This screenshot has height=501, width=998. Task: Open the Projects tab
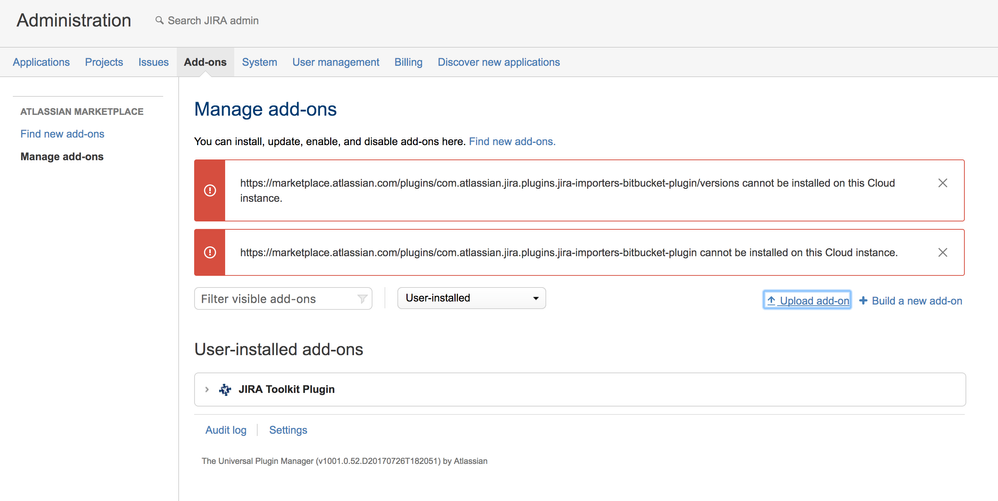104,62
